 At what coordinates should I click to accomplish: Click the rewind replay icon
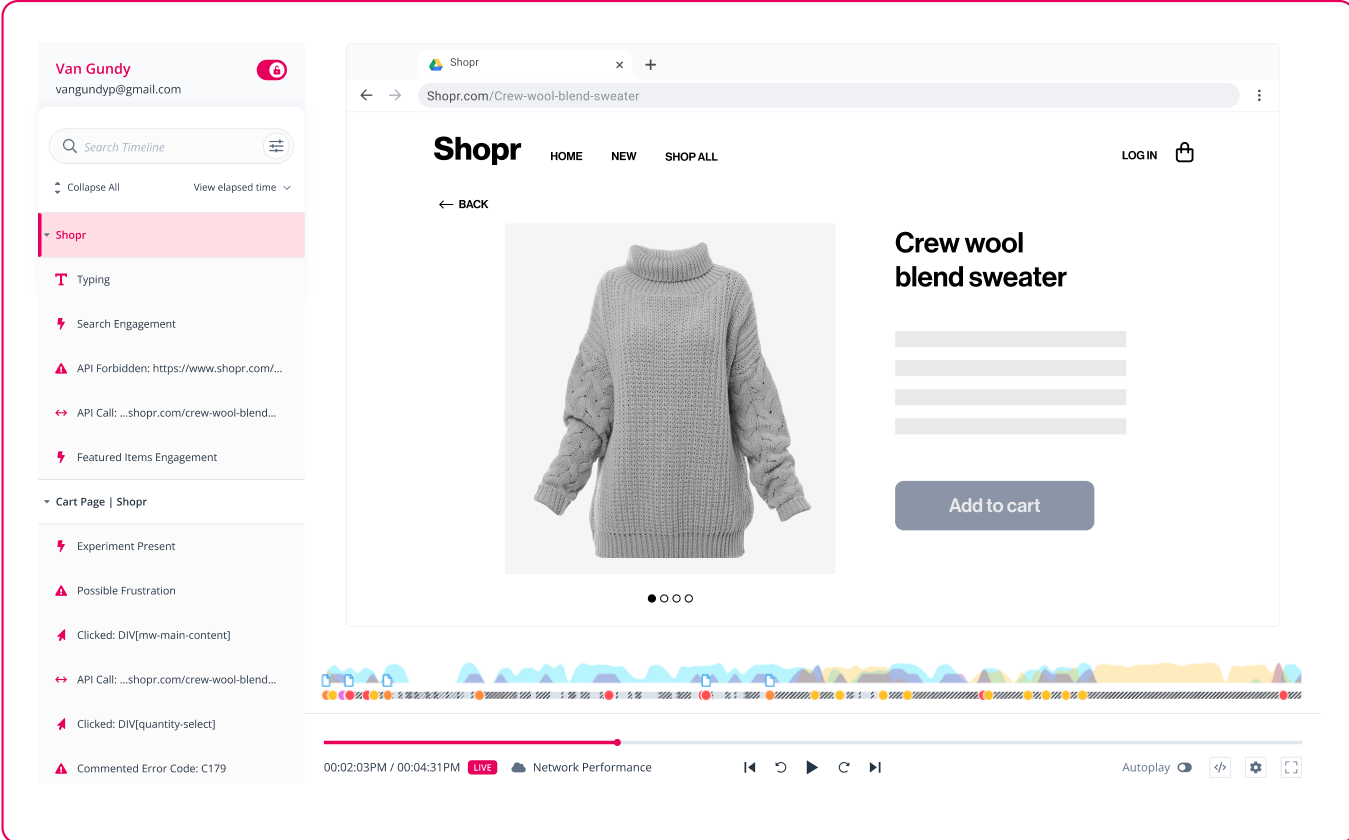pyautogui.click(x=781, y=767)
